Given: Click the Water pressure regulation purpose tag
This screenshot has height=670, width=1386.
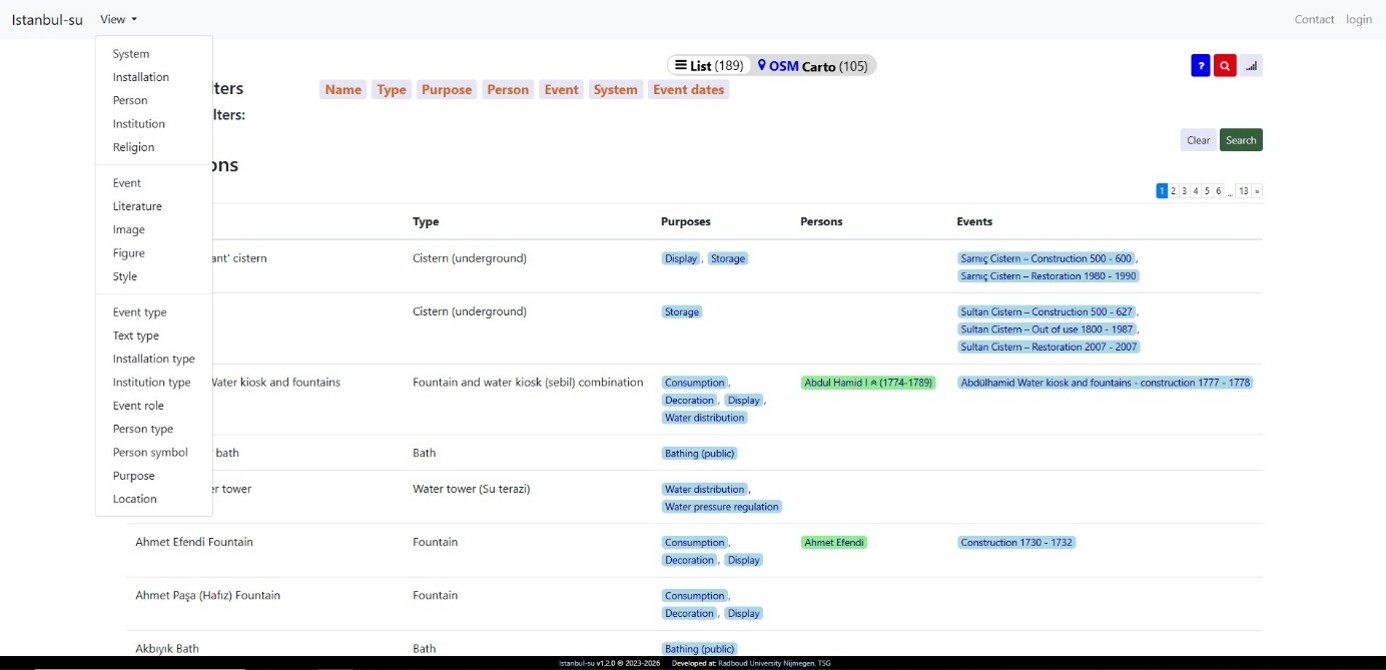Looking at the screenshot, I should coord(722,507).
